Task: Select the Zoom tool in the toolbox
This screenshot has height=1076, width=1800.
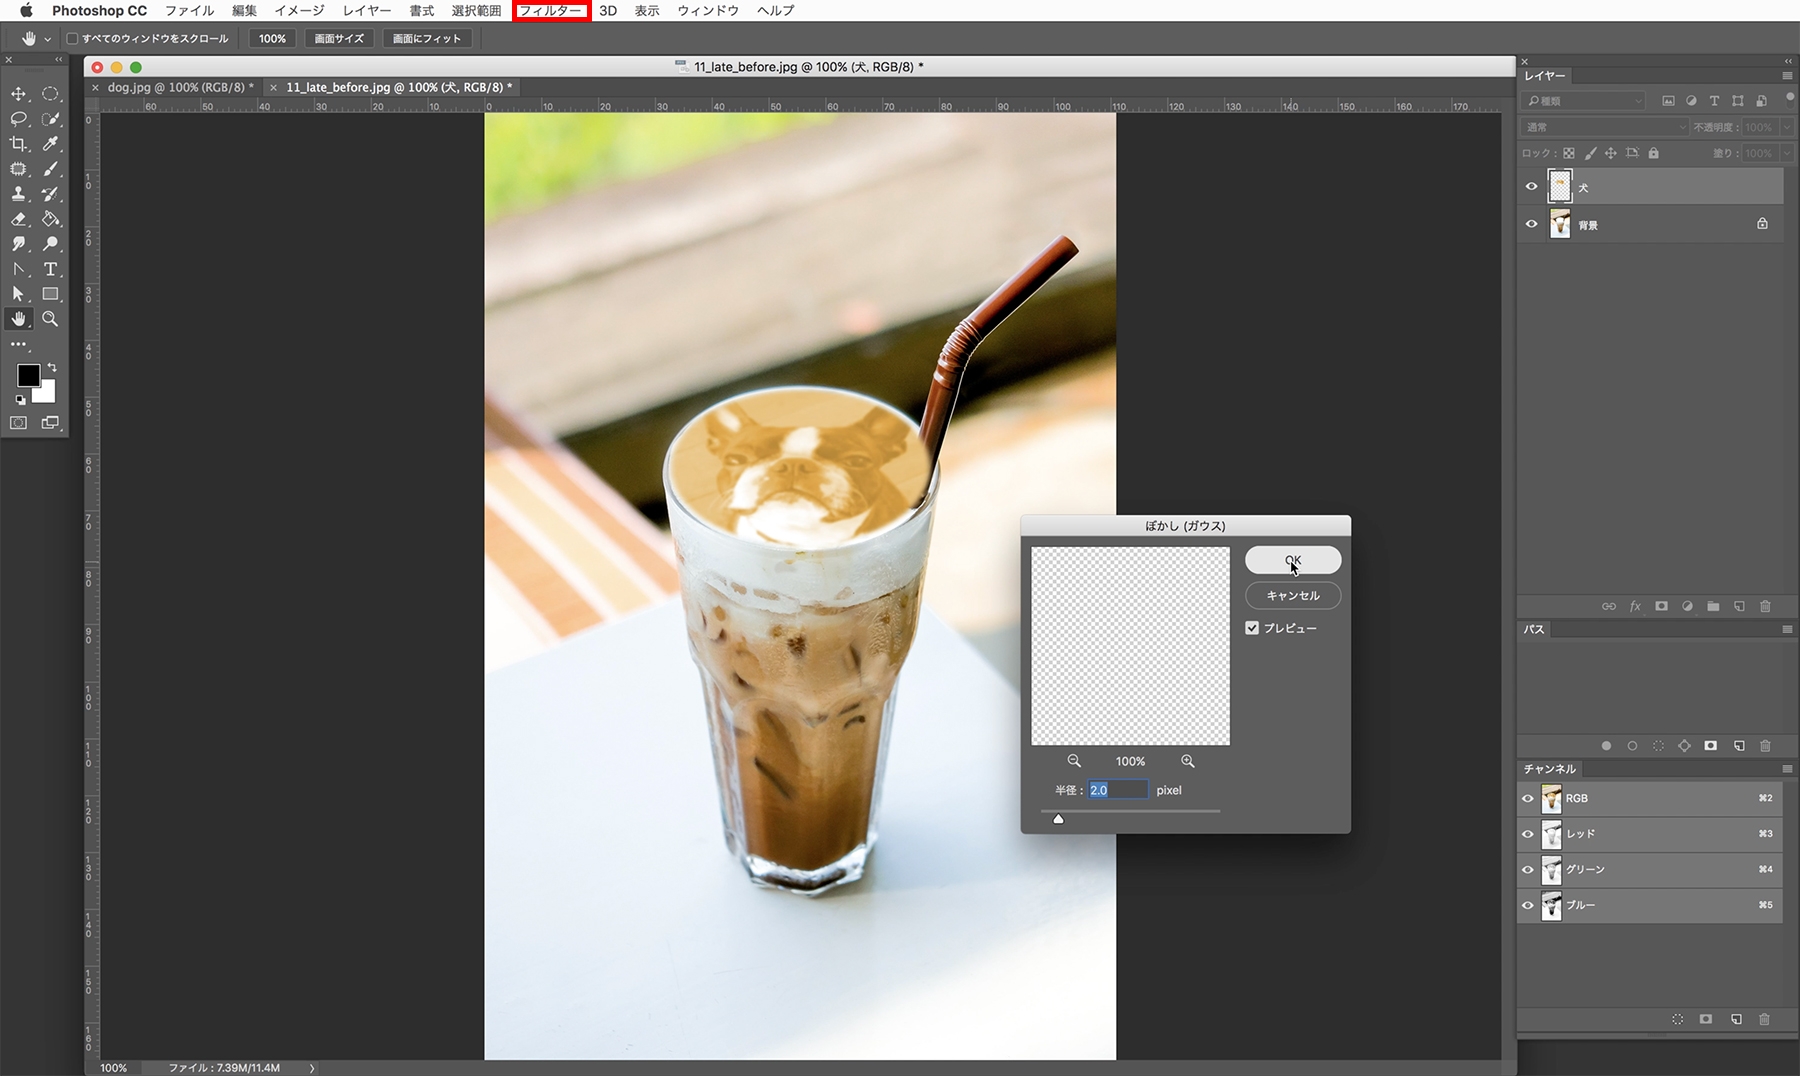Action: point(50,319)
